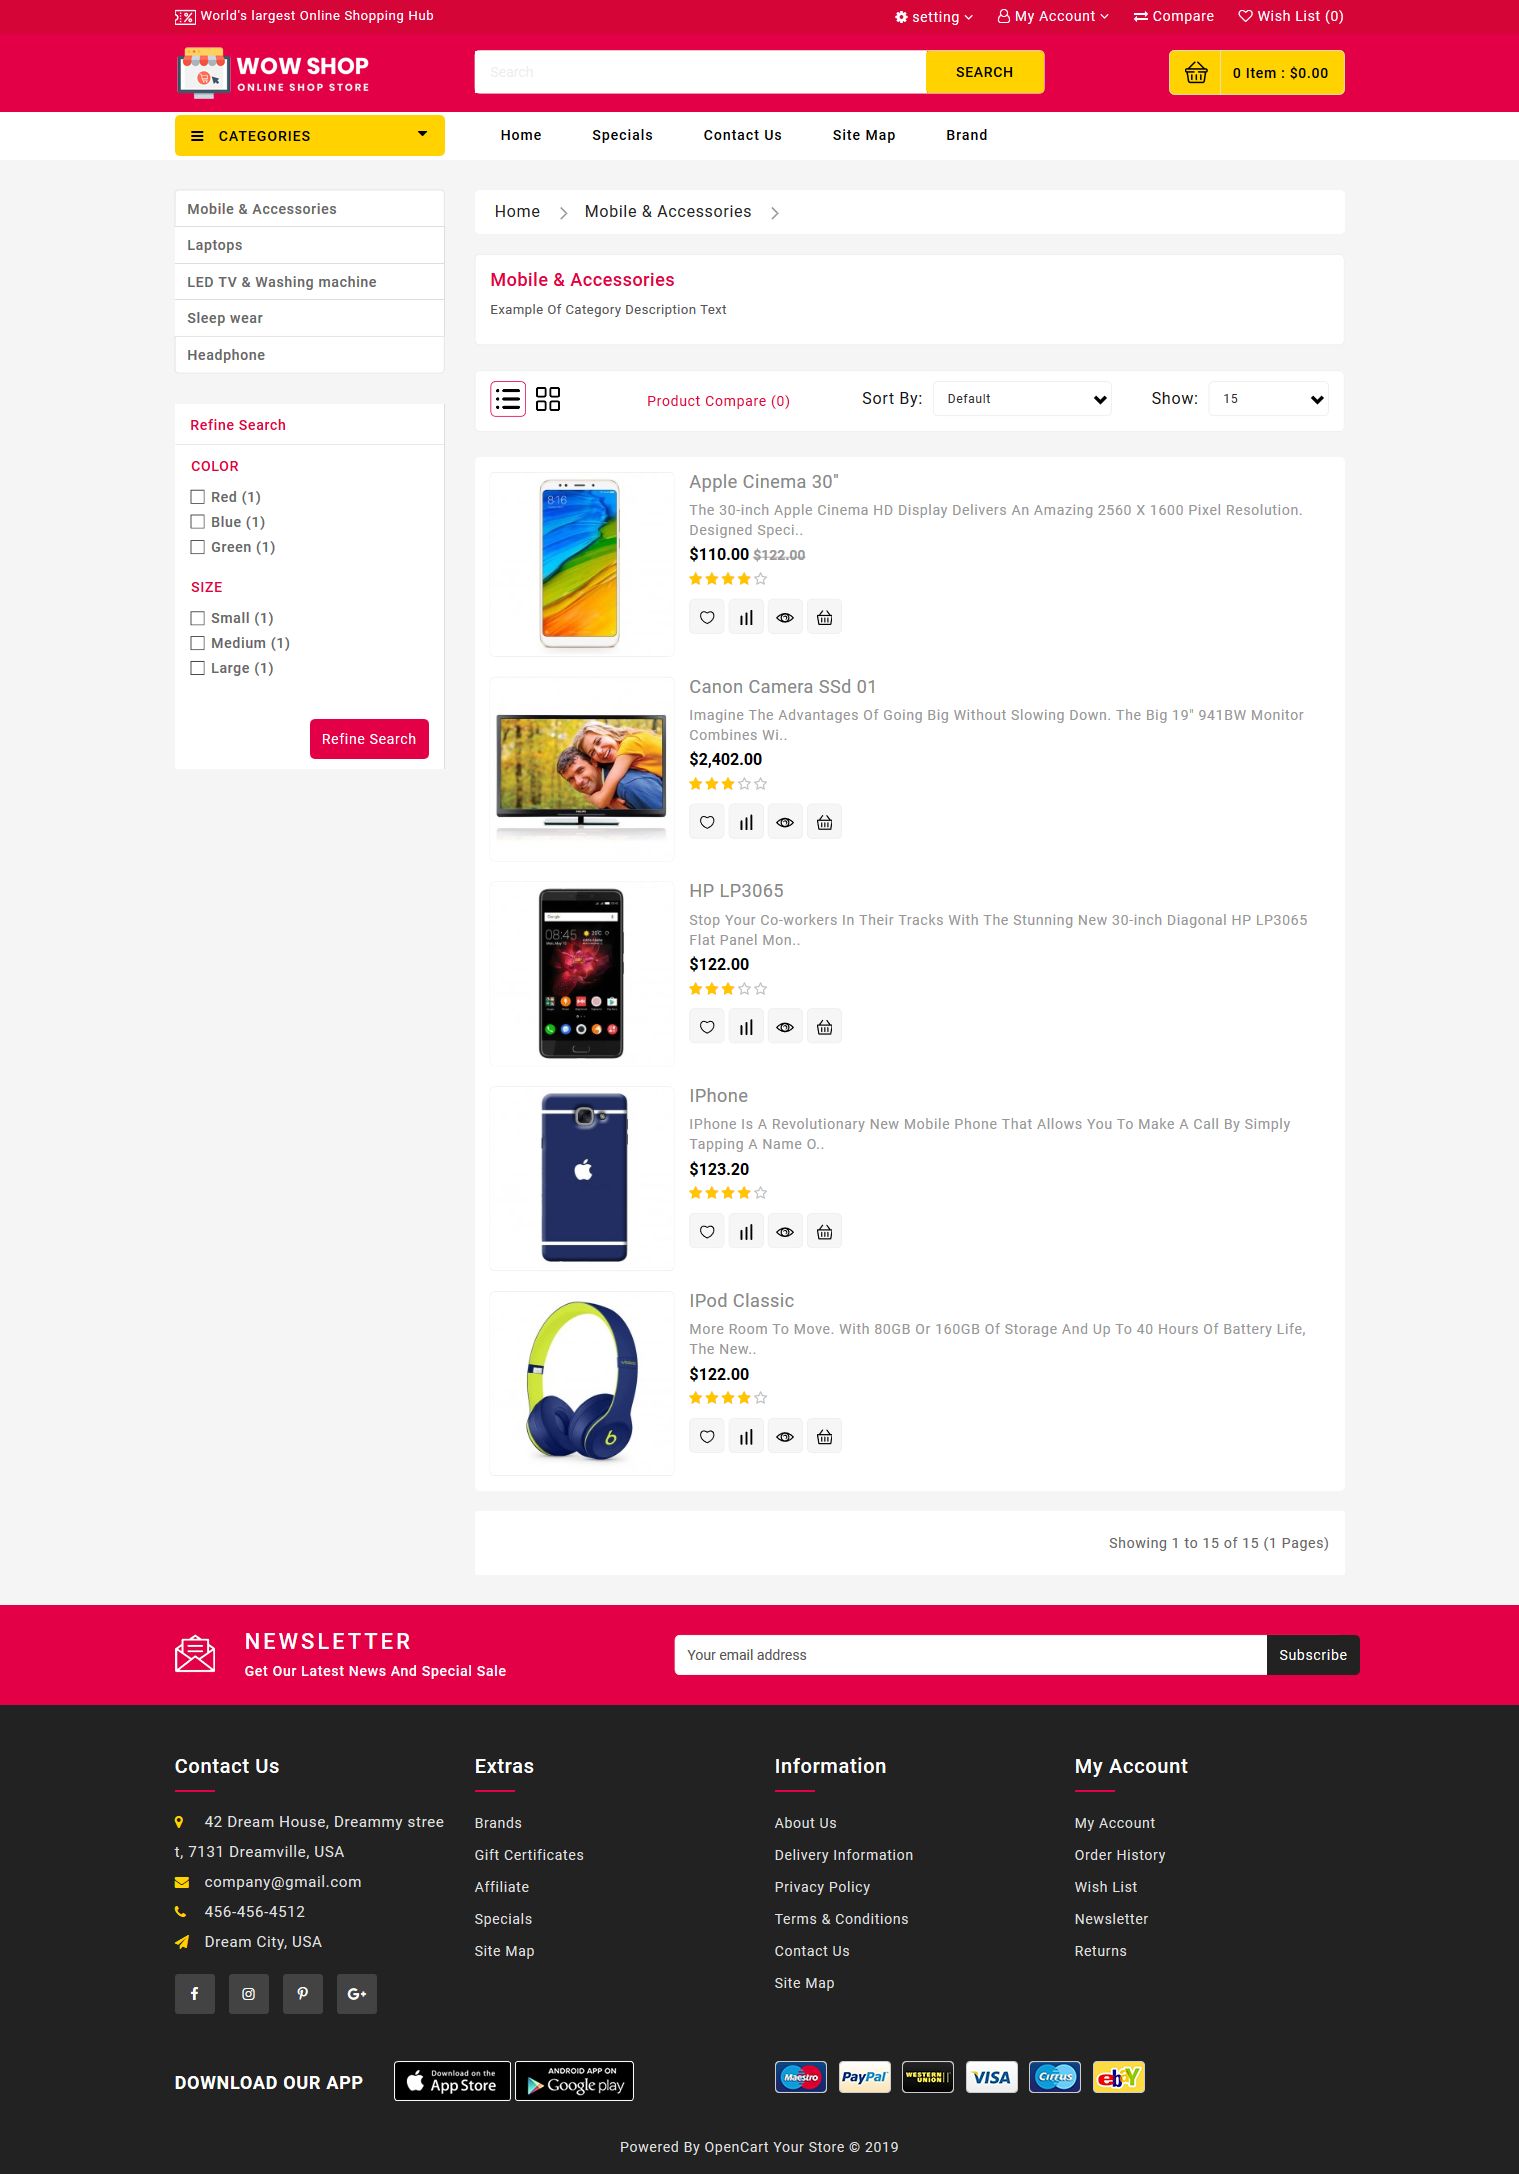Screen dimensions: 1519x2174
Task: Add IPod Classic to wish list
Action: [x=707, y=1437]
